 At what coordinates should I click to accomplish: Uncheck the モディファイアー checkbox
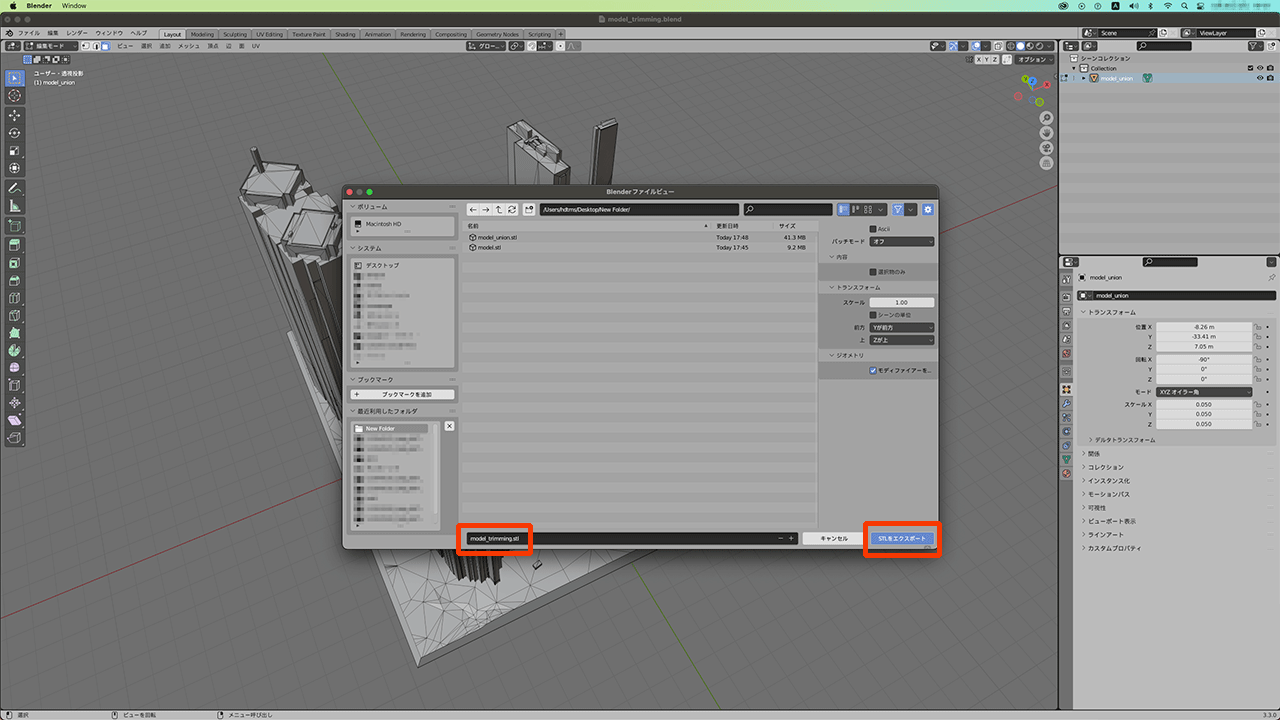[x=873, y=370]
